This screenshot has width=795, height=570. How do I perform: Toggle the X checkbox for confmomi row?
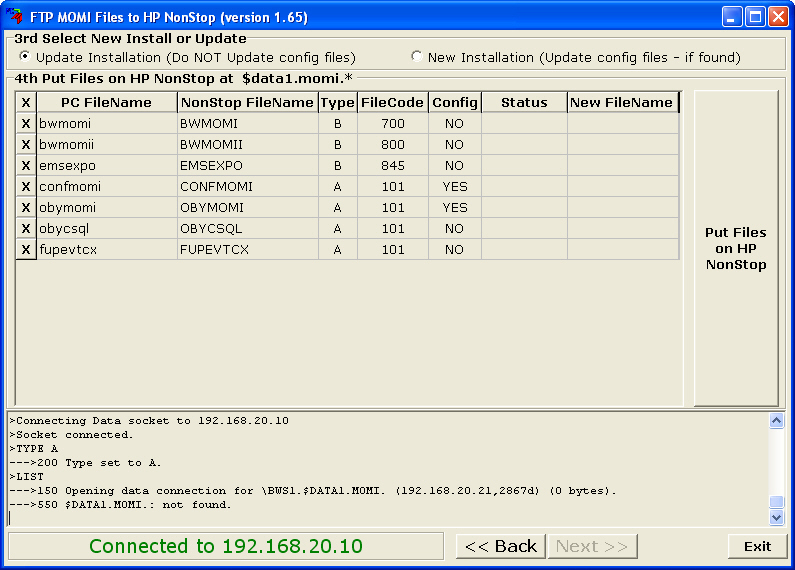click(x=26, y=187)
